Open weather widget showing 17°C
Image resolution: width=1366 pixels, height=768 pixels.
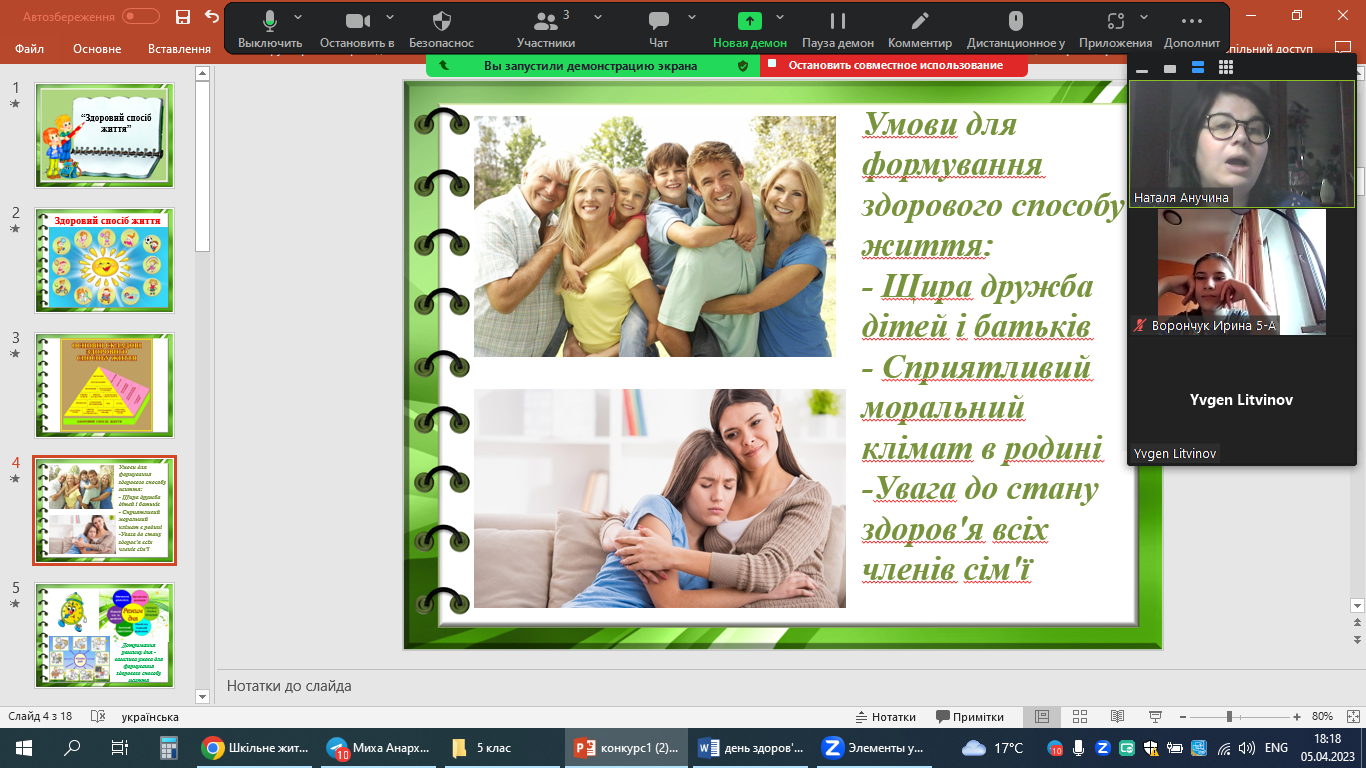coord(992,747)
